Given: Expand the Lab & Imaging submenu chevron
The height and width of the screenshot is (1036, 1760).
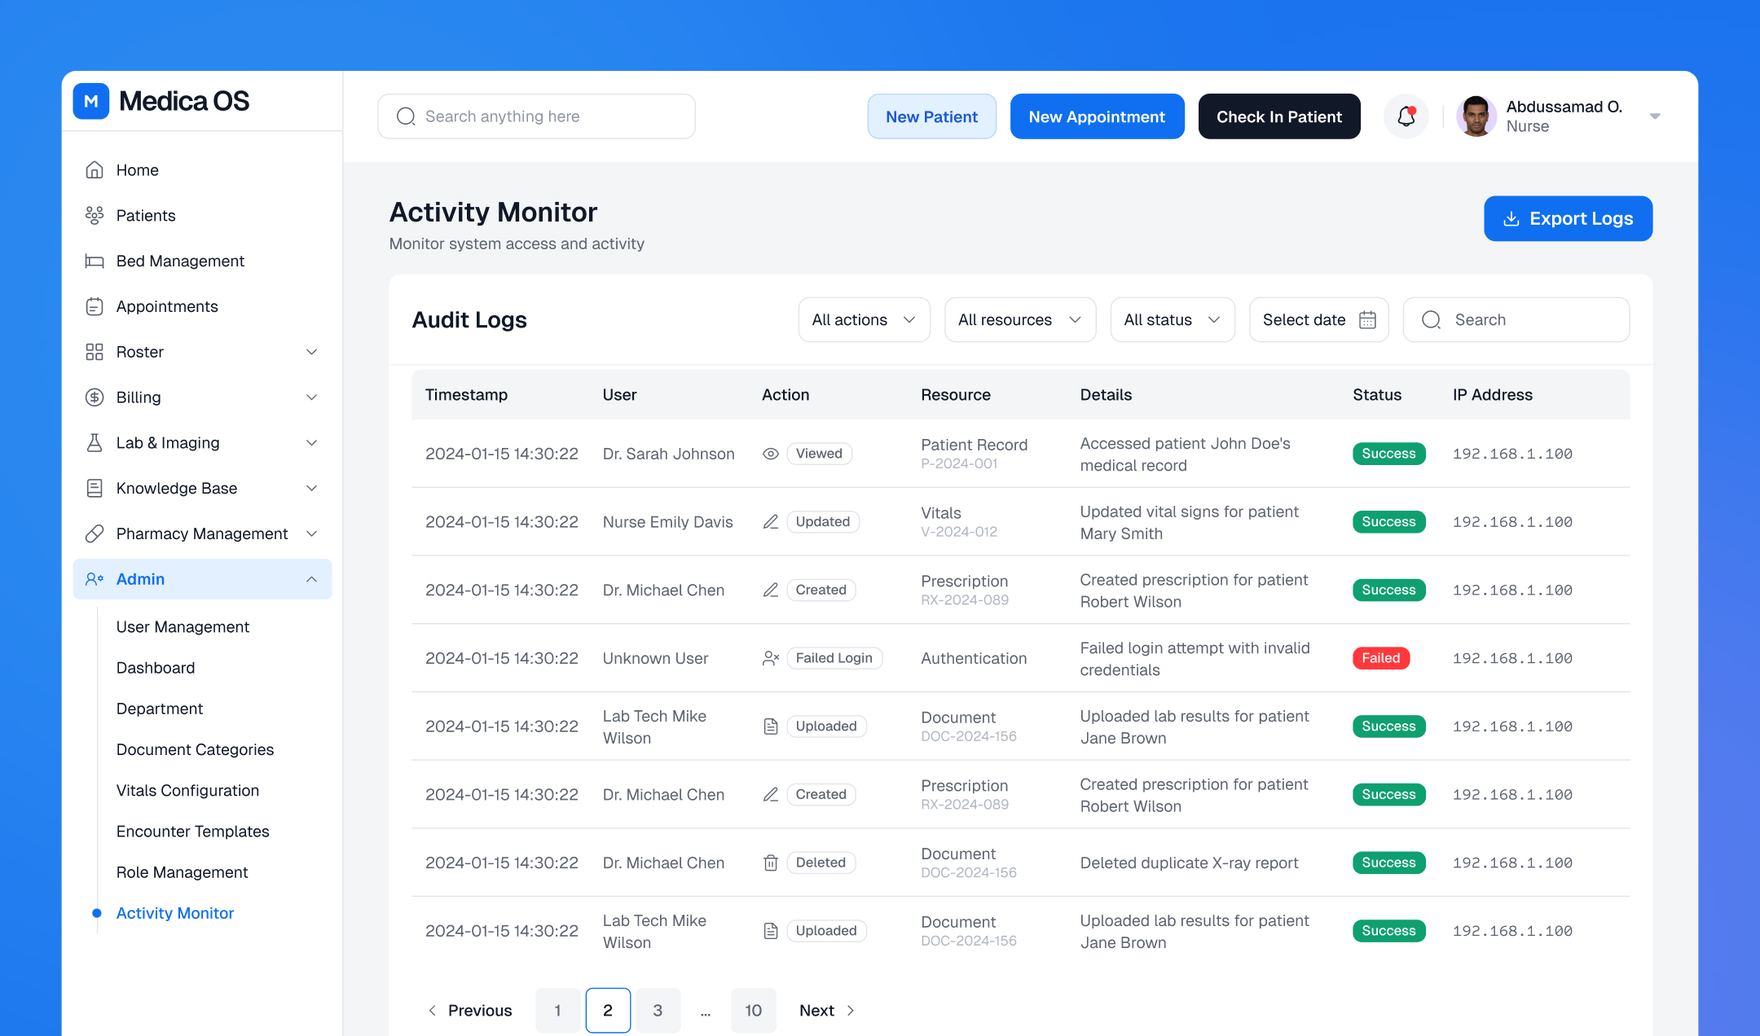Looking at the screenshot, I should click(311, 443).
